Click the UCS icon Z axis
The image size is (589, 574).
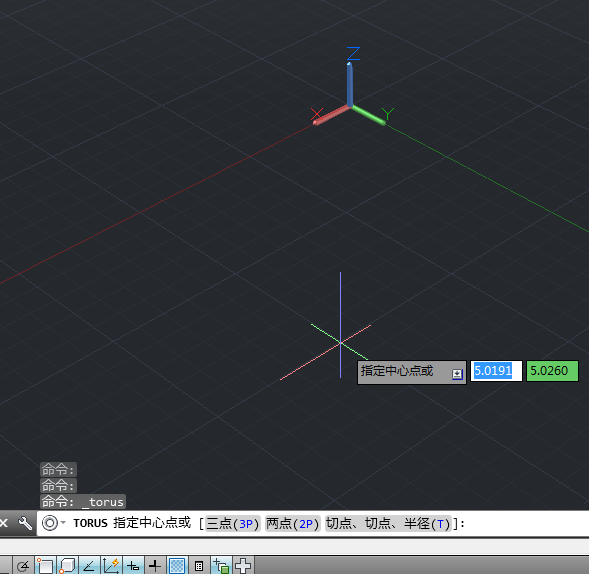(x=350, y=85)
